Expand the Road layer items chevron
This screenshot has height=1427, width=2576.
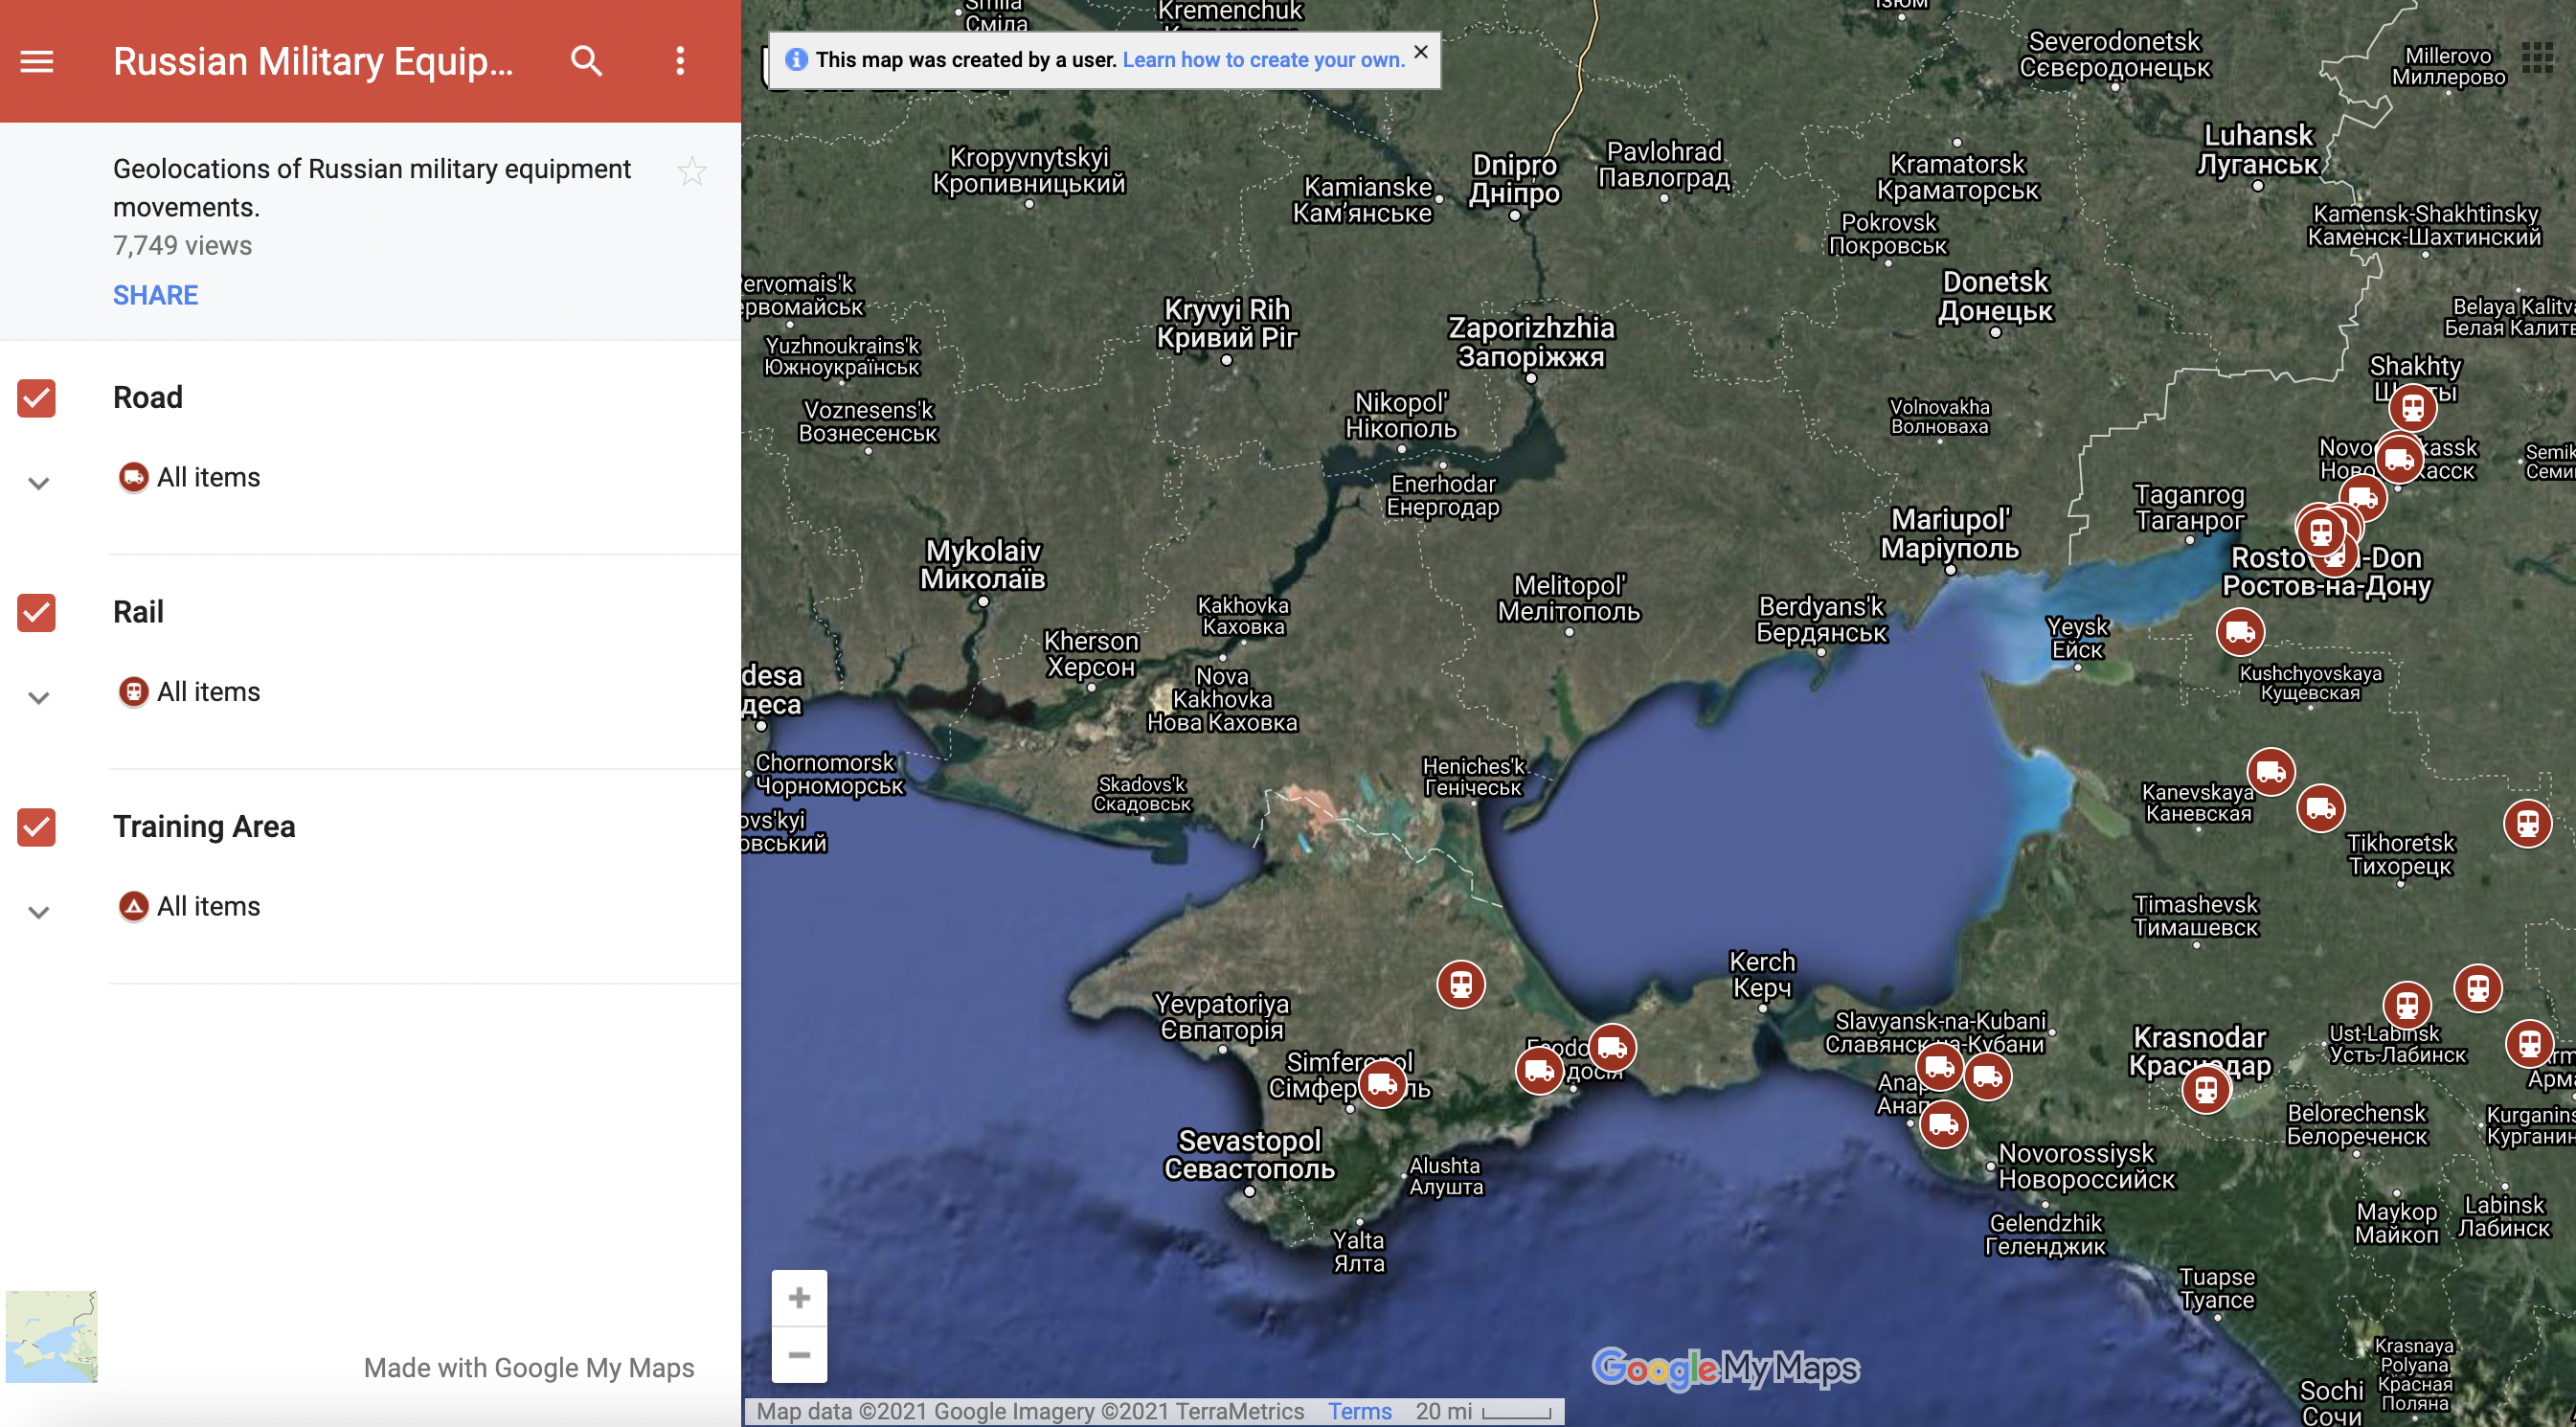click(x=39, y=484)
